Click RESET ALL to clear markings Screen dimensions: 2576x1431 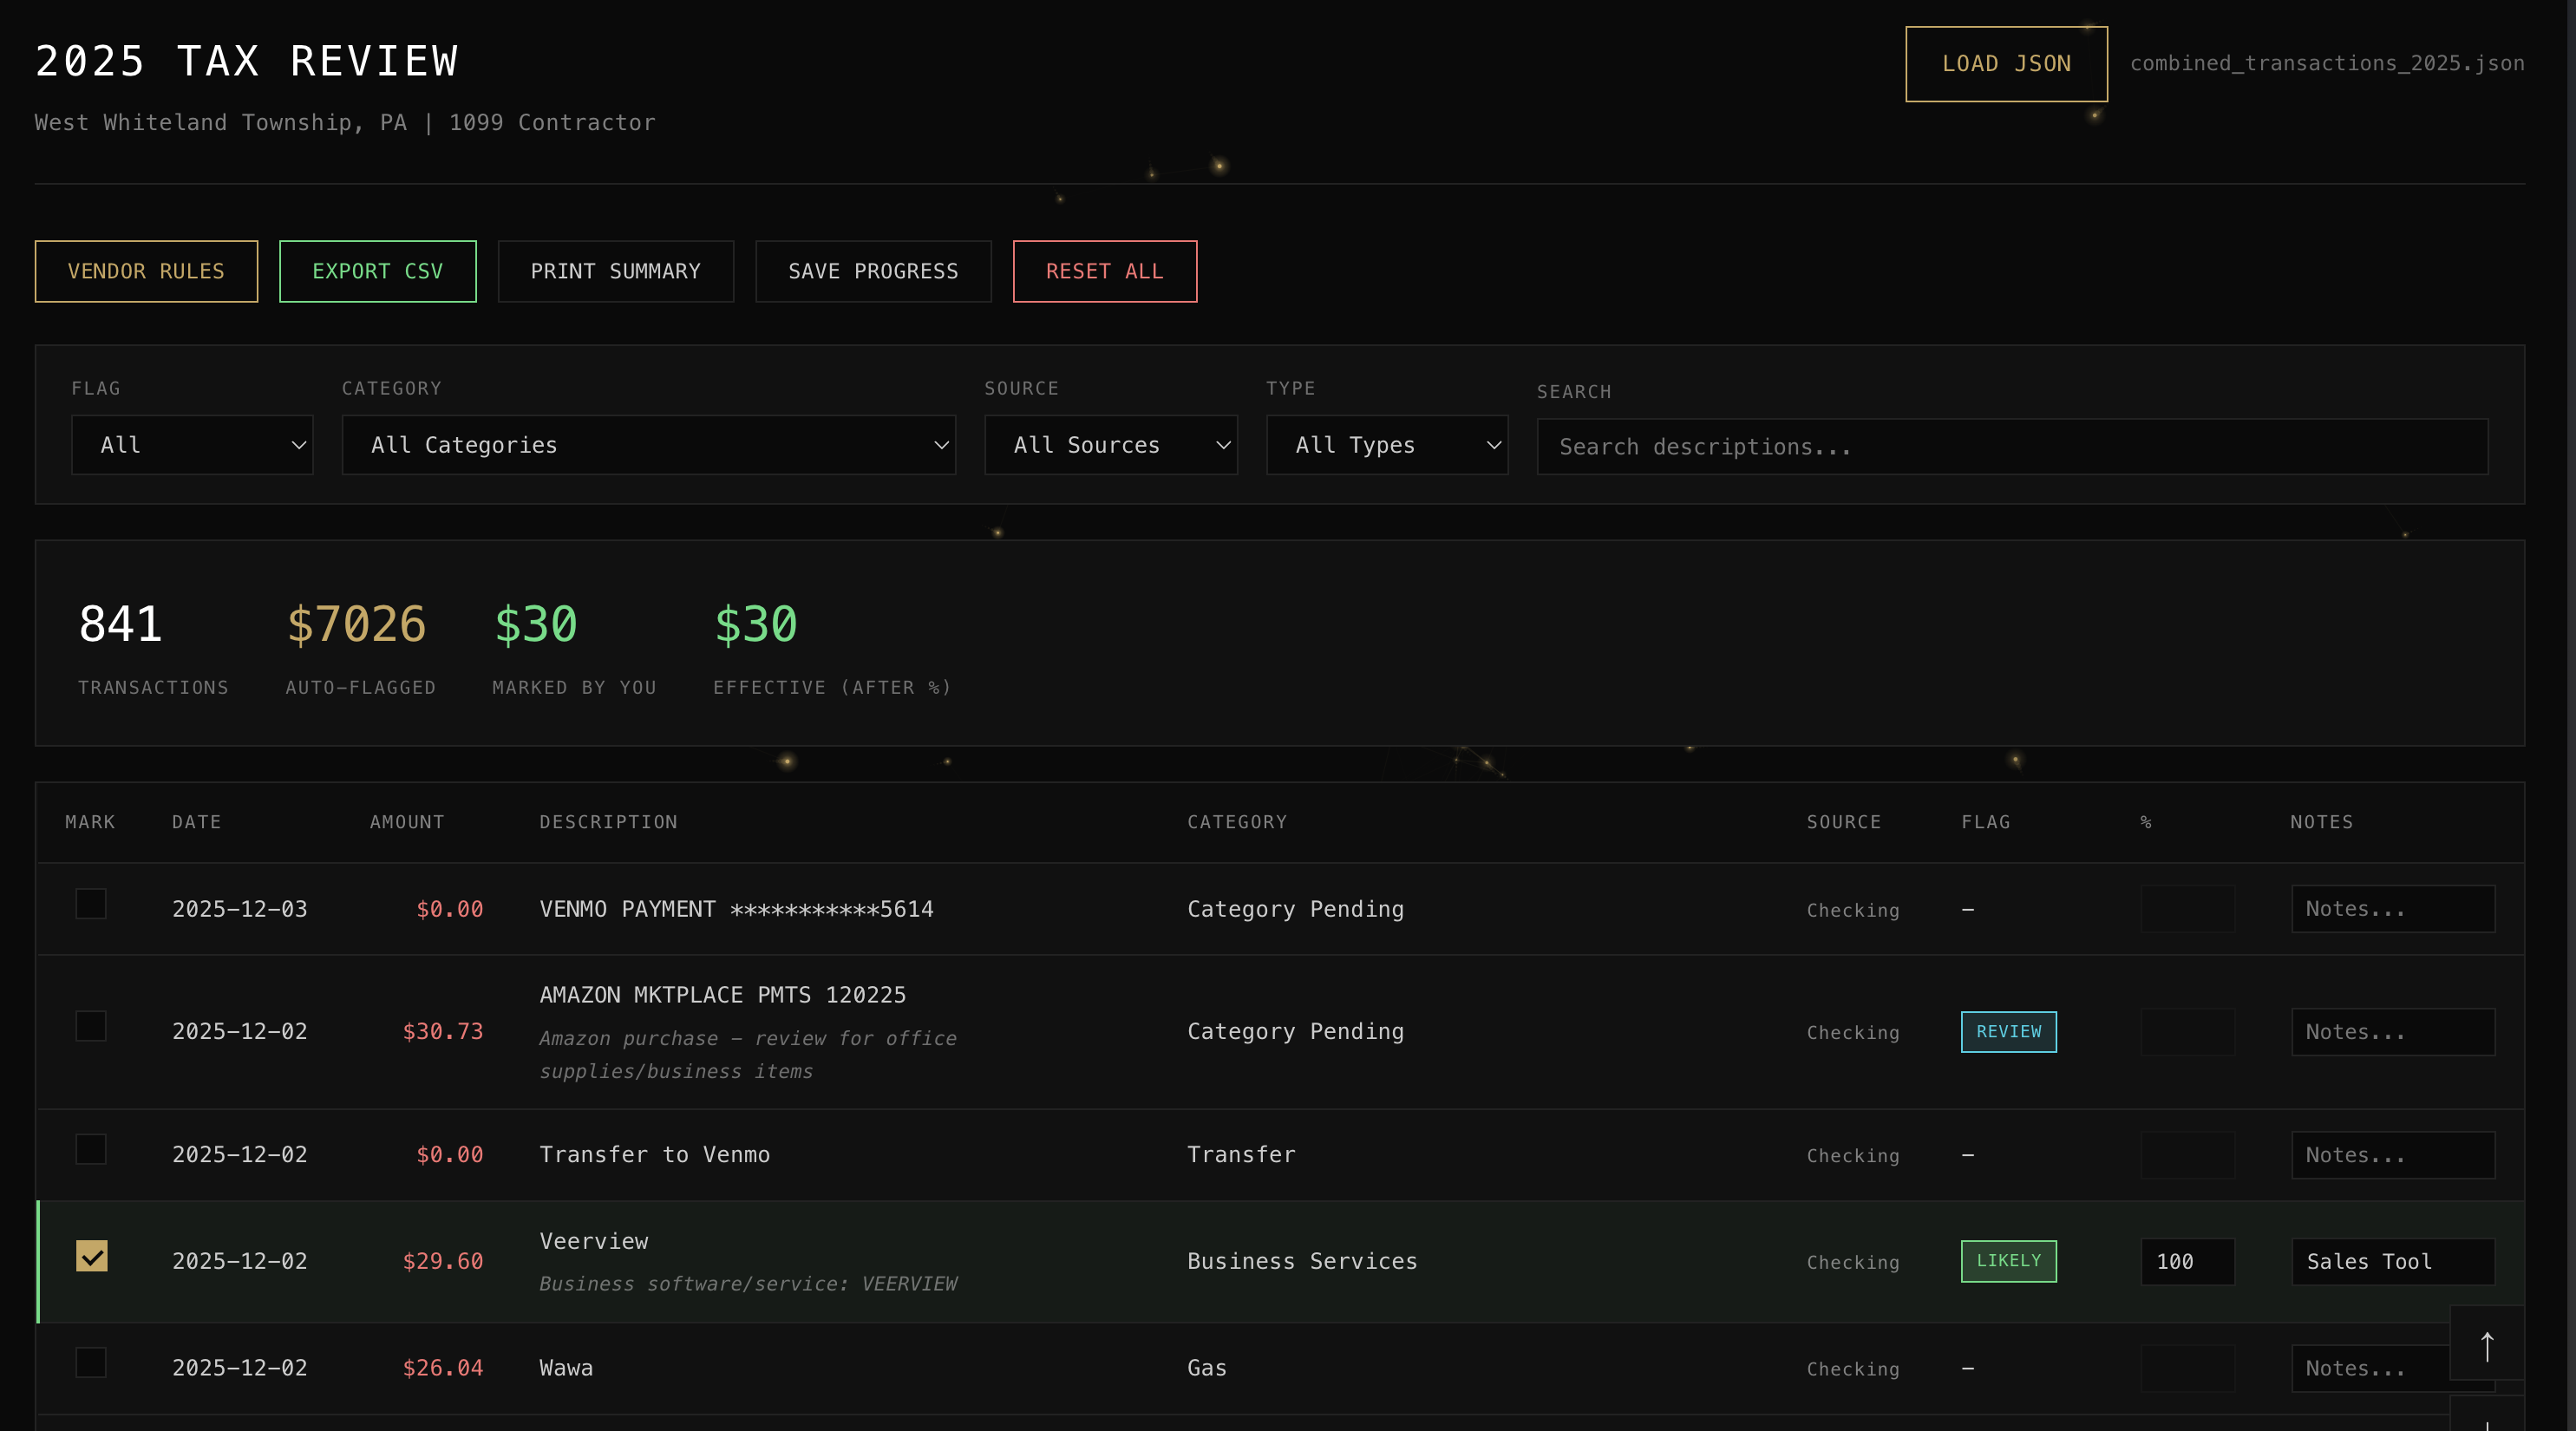click(x=1104, y=271)
